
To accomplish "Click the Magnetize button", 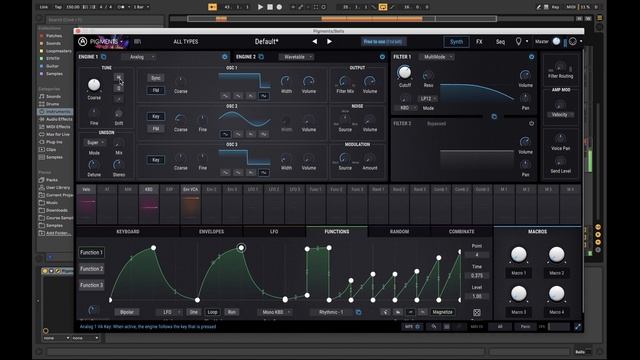I will click(442, 312).
